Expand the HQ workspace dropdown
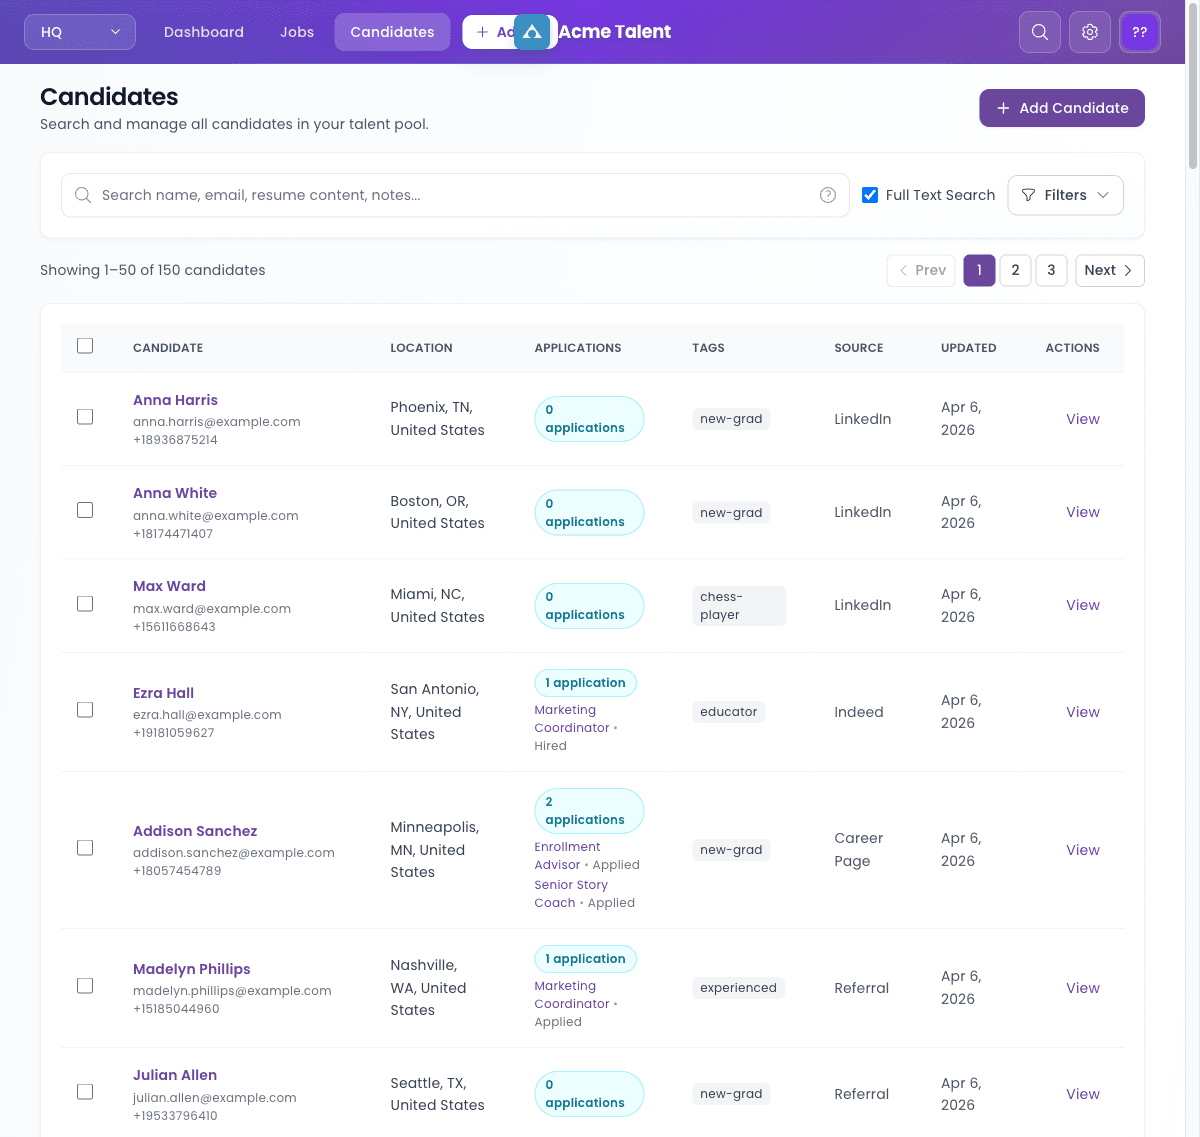 pos(80,32)
